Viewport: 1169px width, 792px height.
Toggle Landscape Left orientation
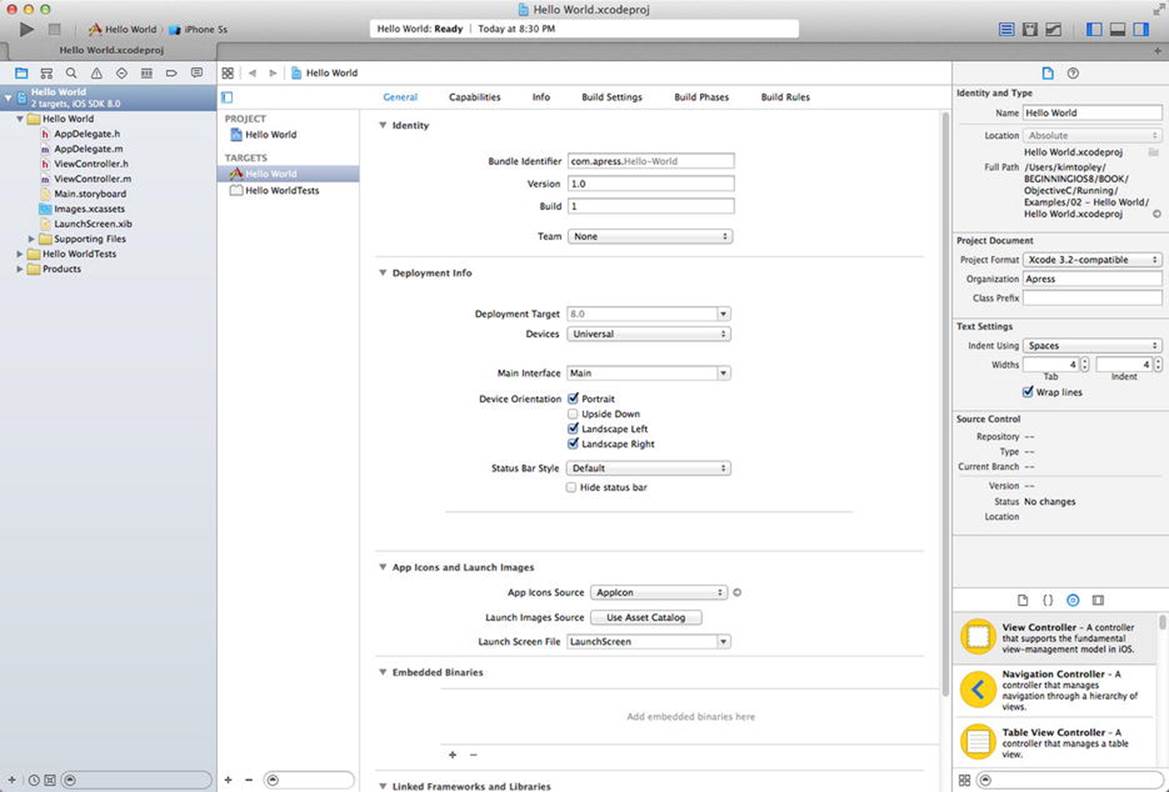pos(573,429)
